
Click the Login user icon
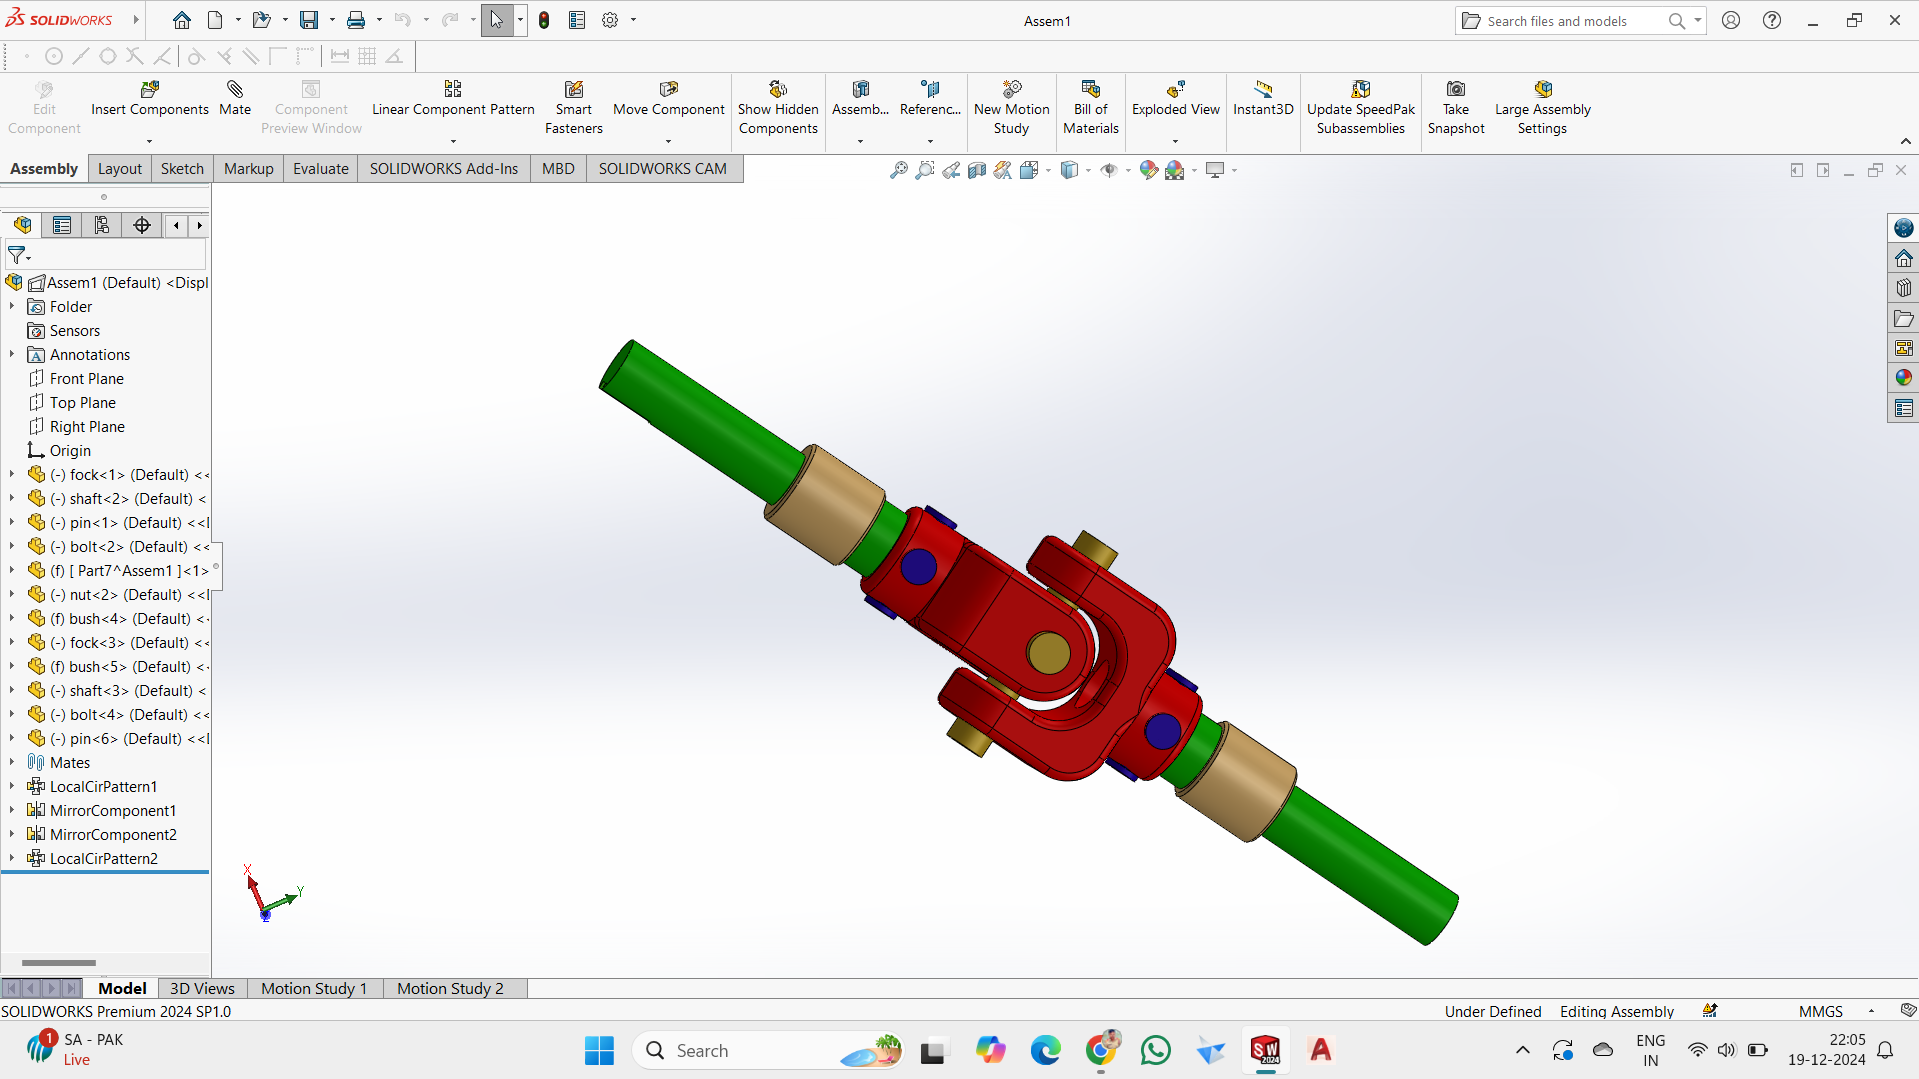[x=1731, y=20]
